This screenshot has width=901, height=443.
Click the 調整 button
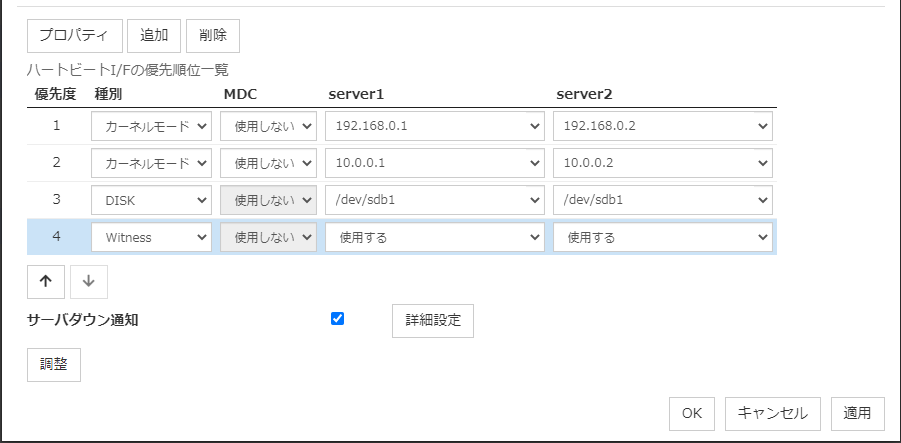tap(53, 365)
